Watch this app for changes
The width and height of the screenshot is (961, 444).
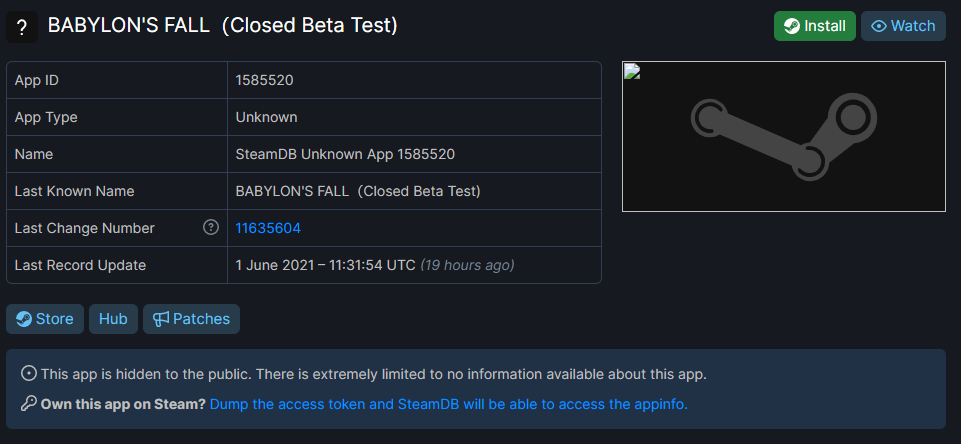tap(903, 26)
